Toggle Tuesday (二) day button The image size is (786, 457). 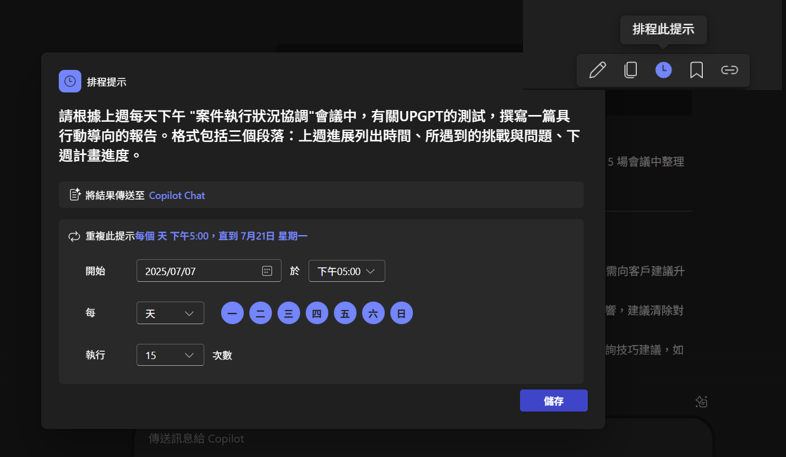tap(260, 313)
